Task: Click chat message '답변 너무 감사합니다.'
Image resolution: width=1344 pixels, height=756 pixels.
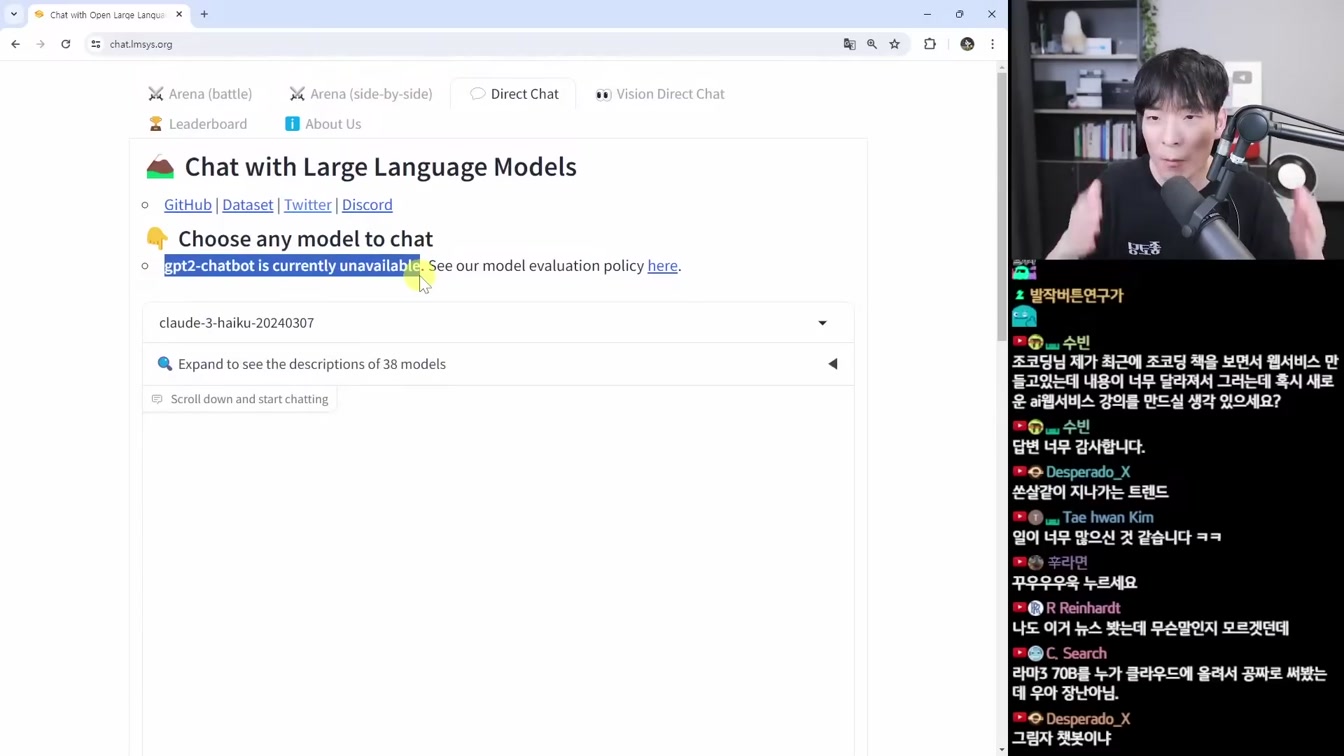Action: (x=1079, y=447)
